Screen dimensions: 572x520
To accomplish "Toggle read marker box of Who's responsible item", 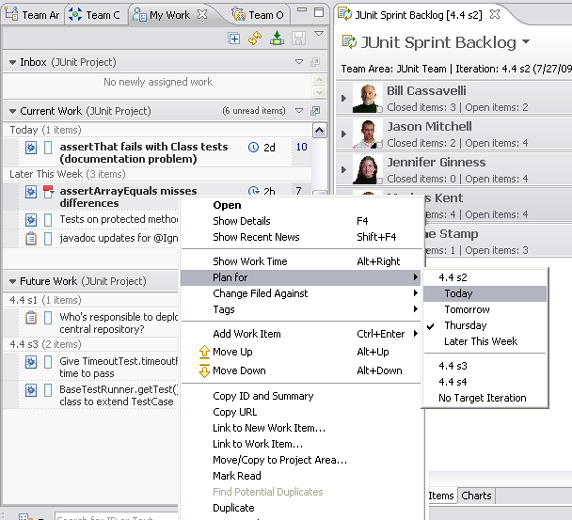I will pyautogui.click(x=48, y=317).
